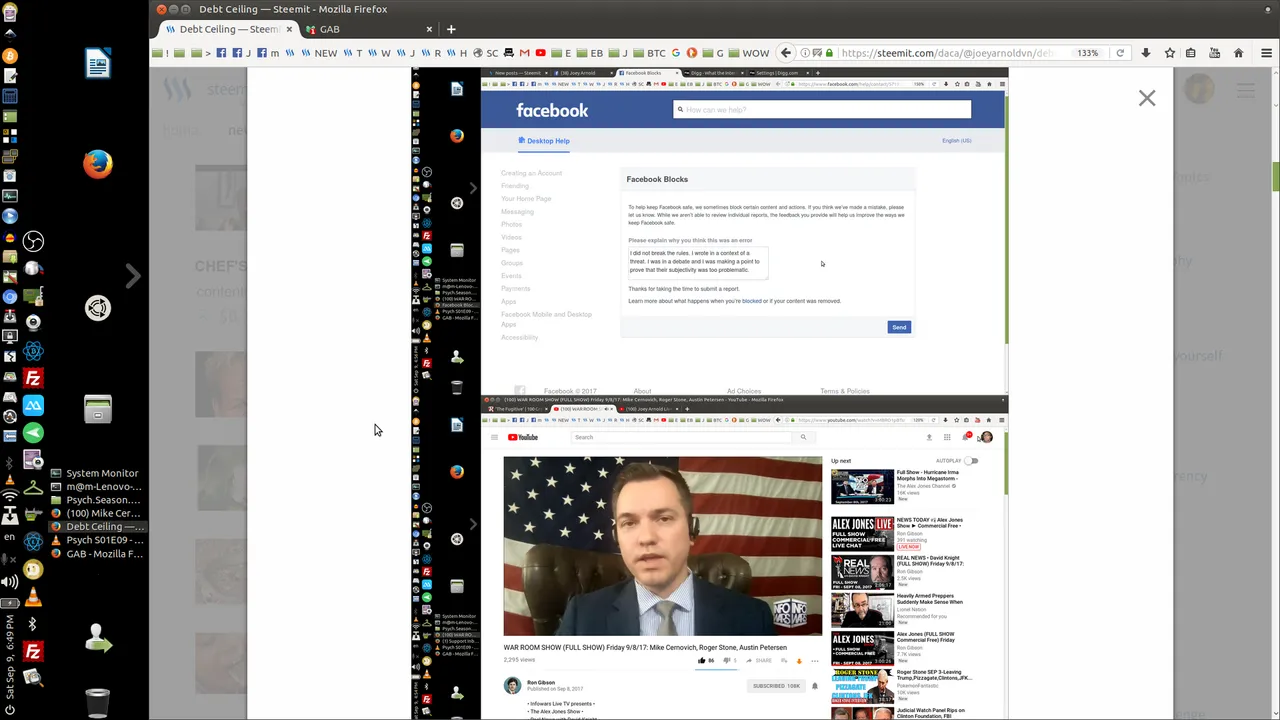Open the BTC bookmarks folder

pyautogui.click(x=648, y=53)
